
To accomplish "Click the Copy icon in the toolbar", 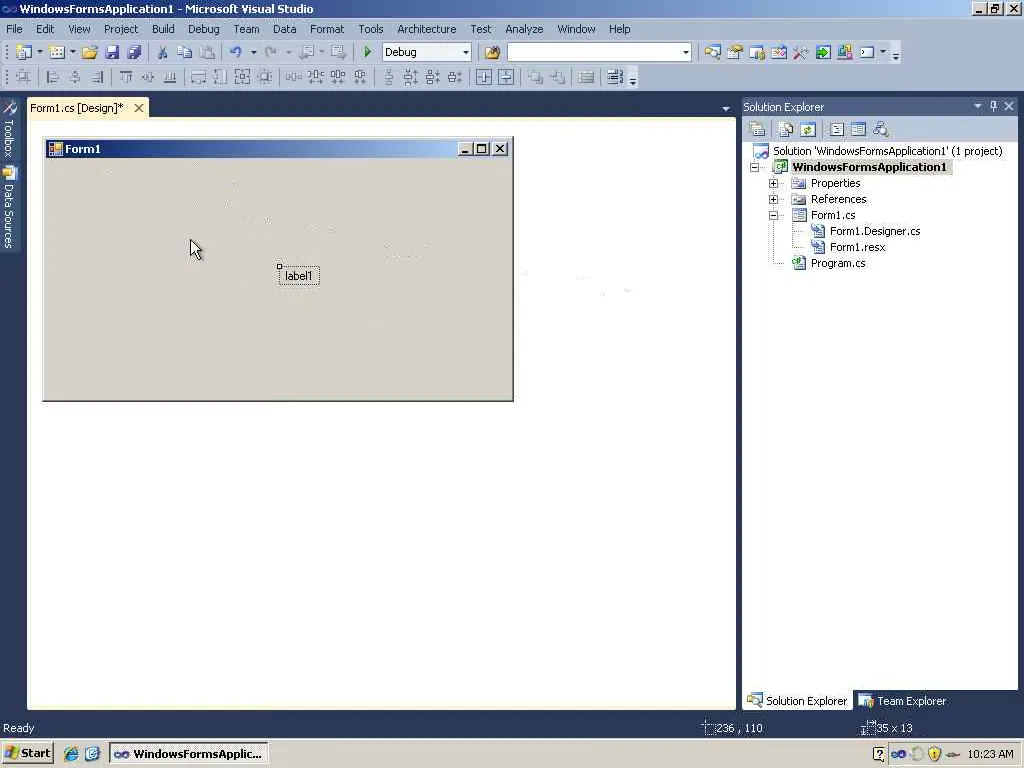I will click(x=185, y=52).
